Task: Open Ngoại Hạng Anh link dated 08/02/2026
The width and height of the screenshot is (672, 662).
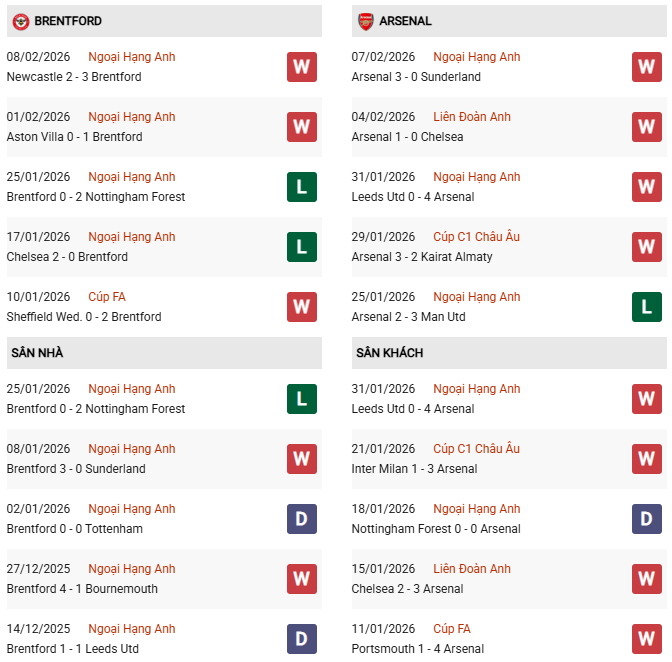Action: point(131,57)
